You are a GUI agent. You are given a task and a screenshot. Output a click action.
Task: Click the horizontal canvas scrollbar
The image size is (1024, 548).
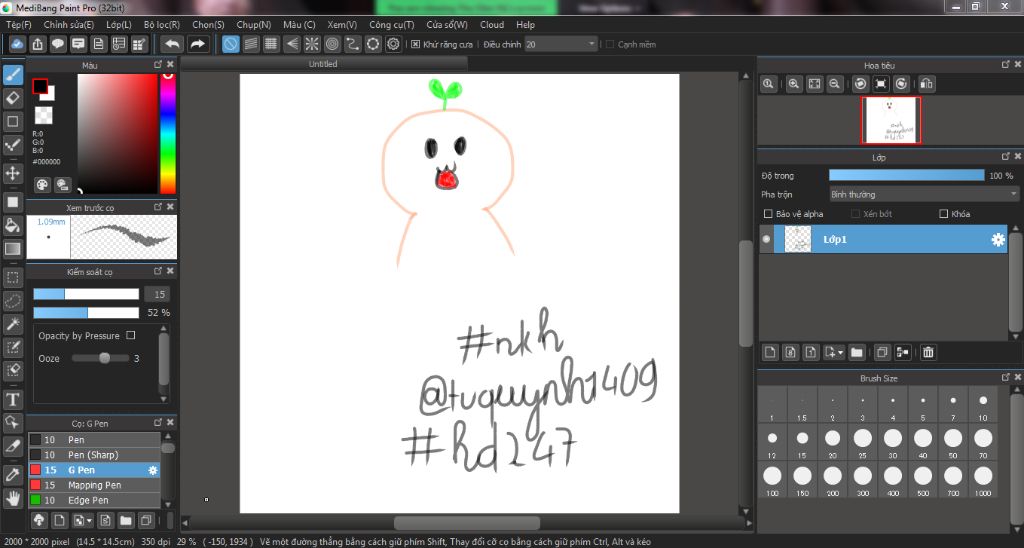pyautogui.click(x=466, y=523)
